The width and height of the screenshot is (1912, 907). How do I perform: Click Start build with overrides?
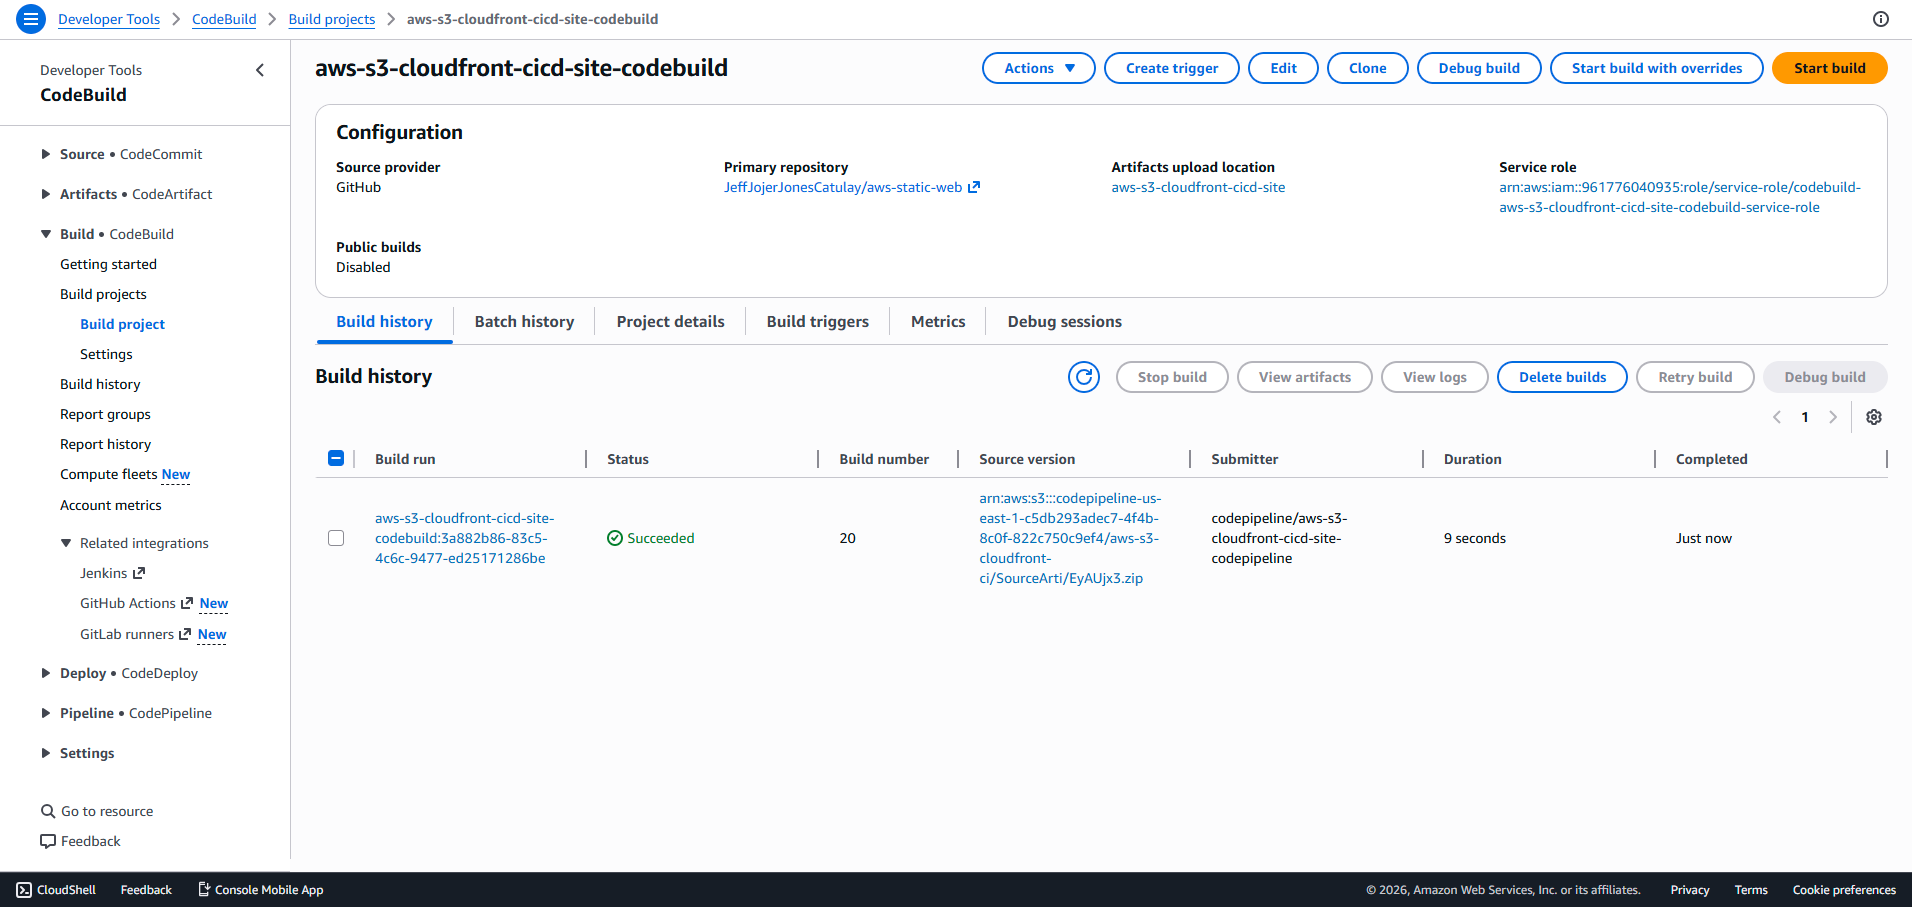pos(1656,68)
